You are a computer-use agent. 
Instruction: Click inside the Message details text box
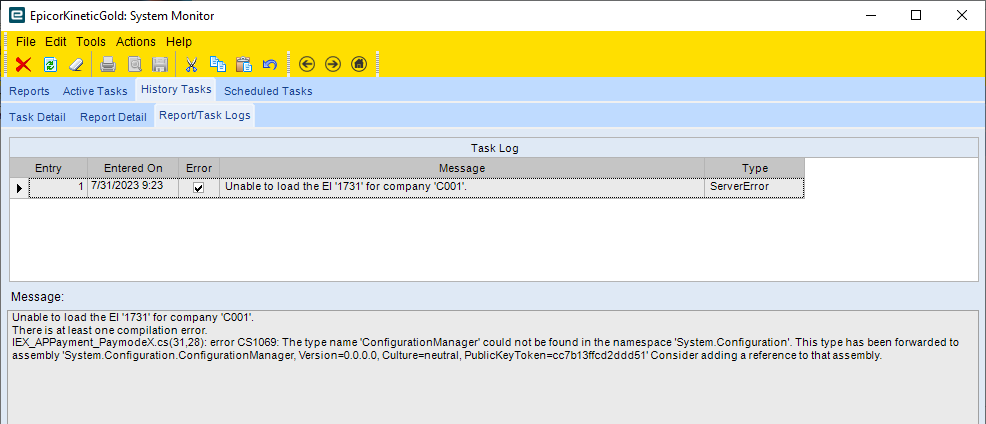click(494, 367)
